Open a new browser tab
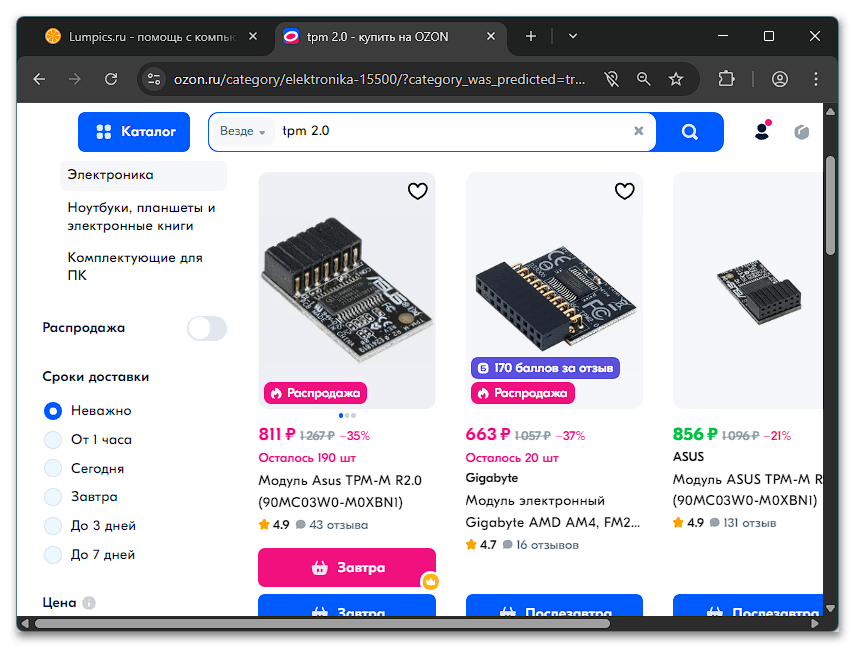Viewport: 855px width, 648px height. pos(531,36)
